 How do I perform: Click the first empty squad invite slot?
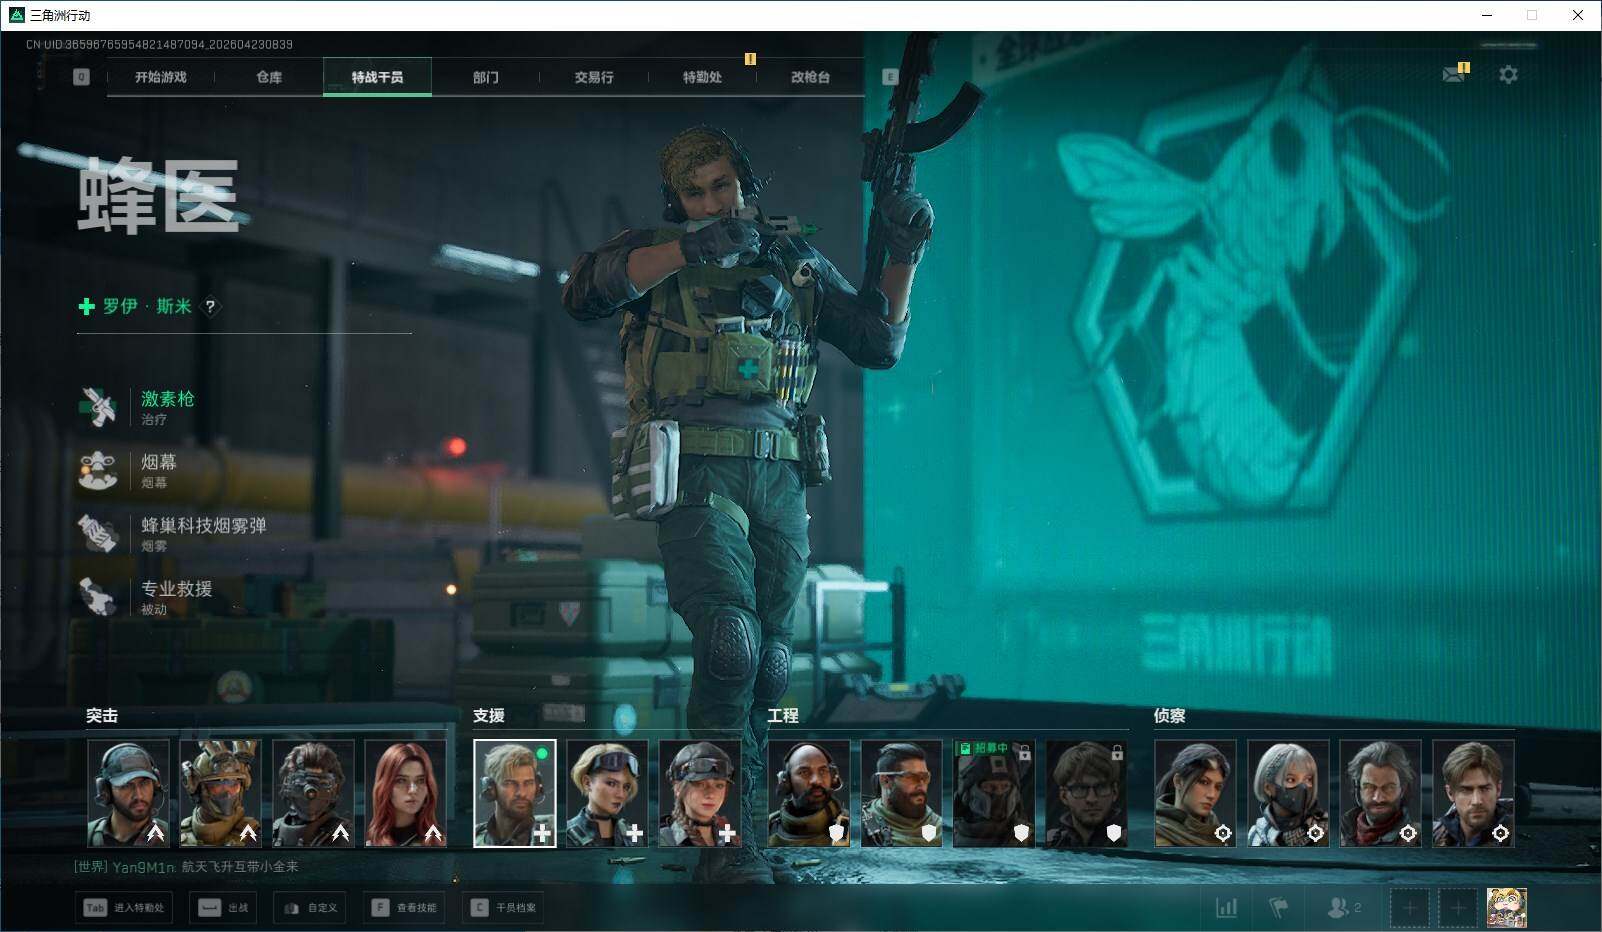pos(1409,907)
